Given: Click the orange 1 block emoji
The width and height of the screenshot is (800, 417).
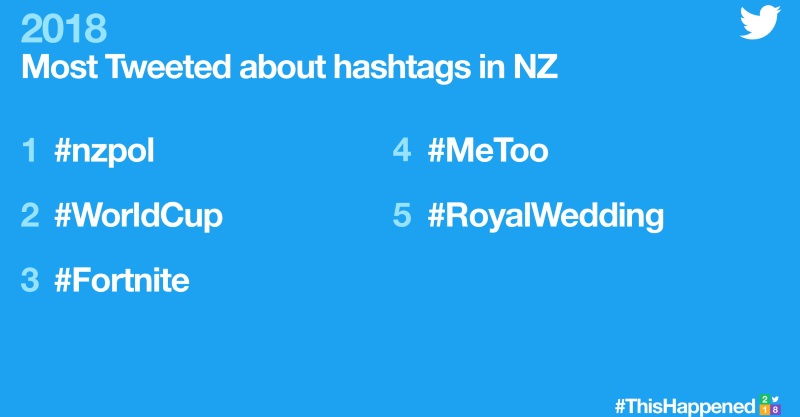Looking at the screenshot, I should point(765,409).
